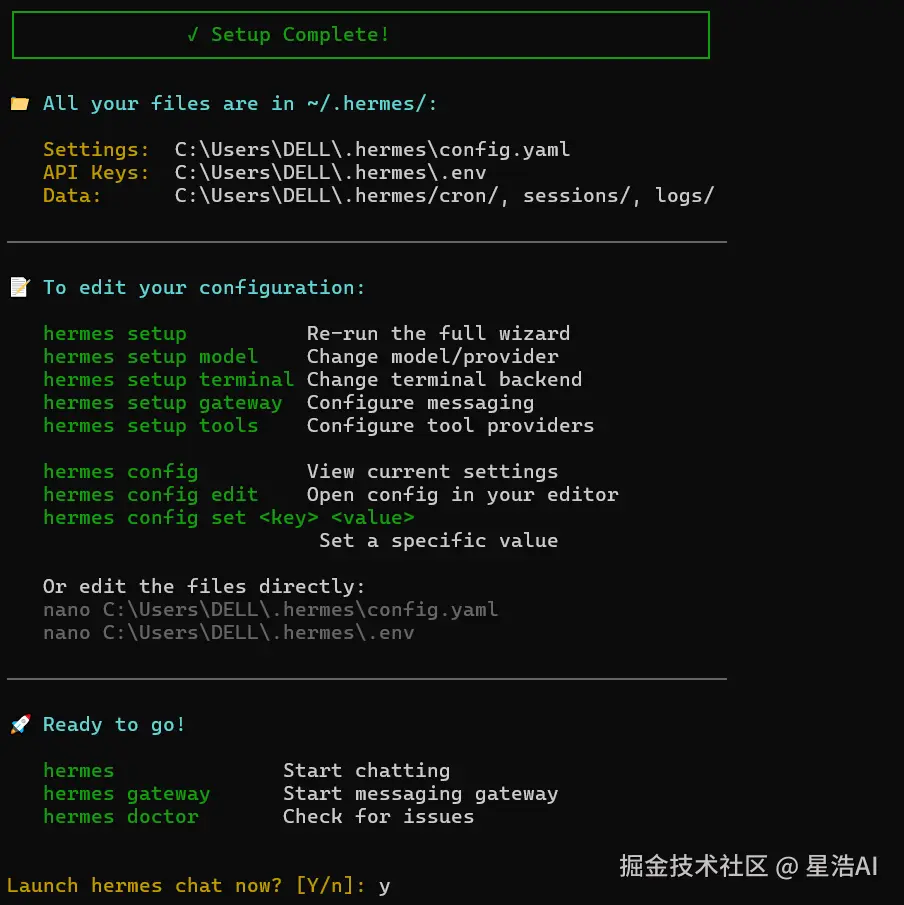
Task: Click the 'hermes config edit' command
Action: [x=150, y=495]
